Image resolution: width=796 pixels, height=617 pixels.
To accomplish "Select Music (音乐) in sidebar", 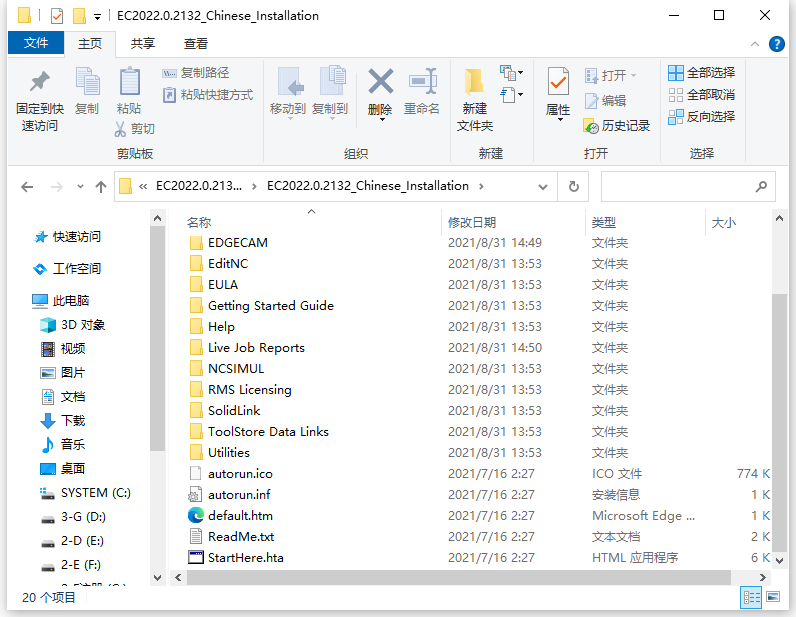I will click(62, 444).
